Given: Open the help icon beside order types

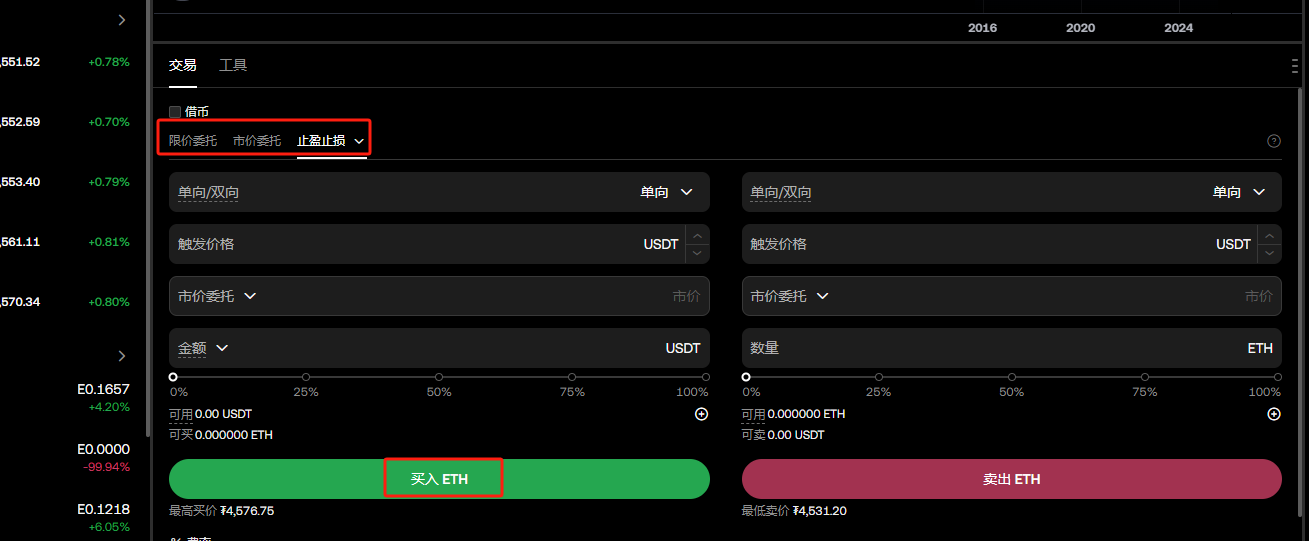Looking at the screenshot, I should [x=1273, y=141].
